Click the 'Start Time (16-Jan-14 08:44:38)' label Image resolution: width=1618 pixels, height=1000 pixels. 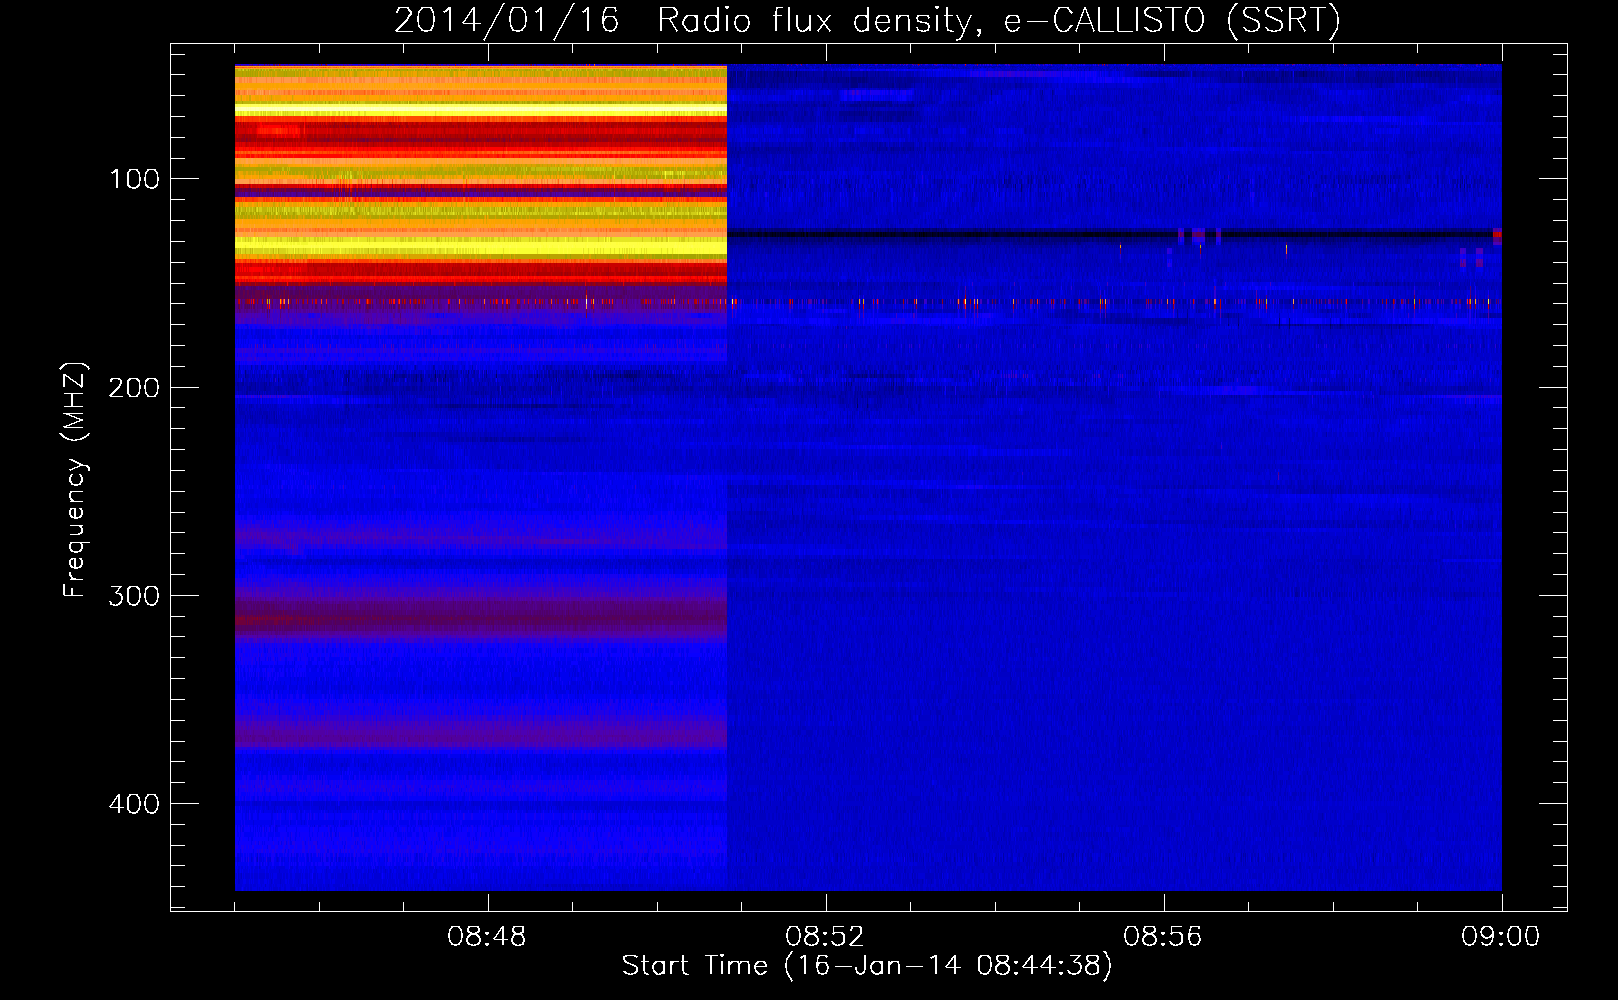point(867,966)
